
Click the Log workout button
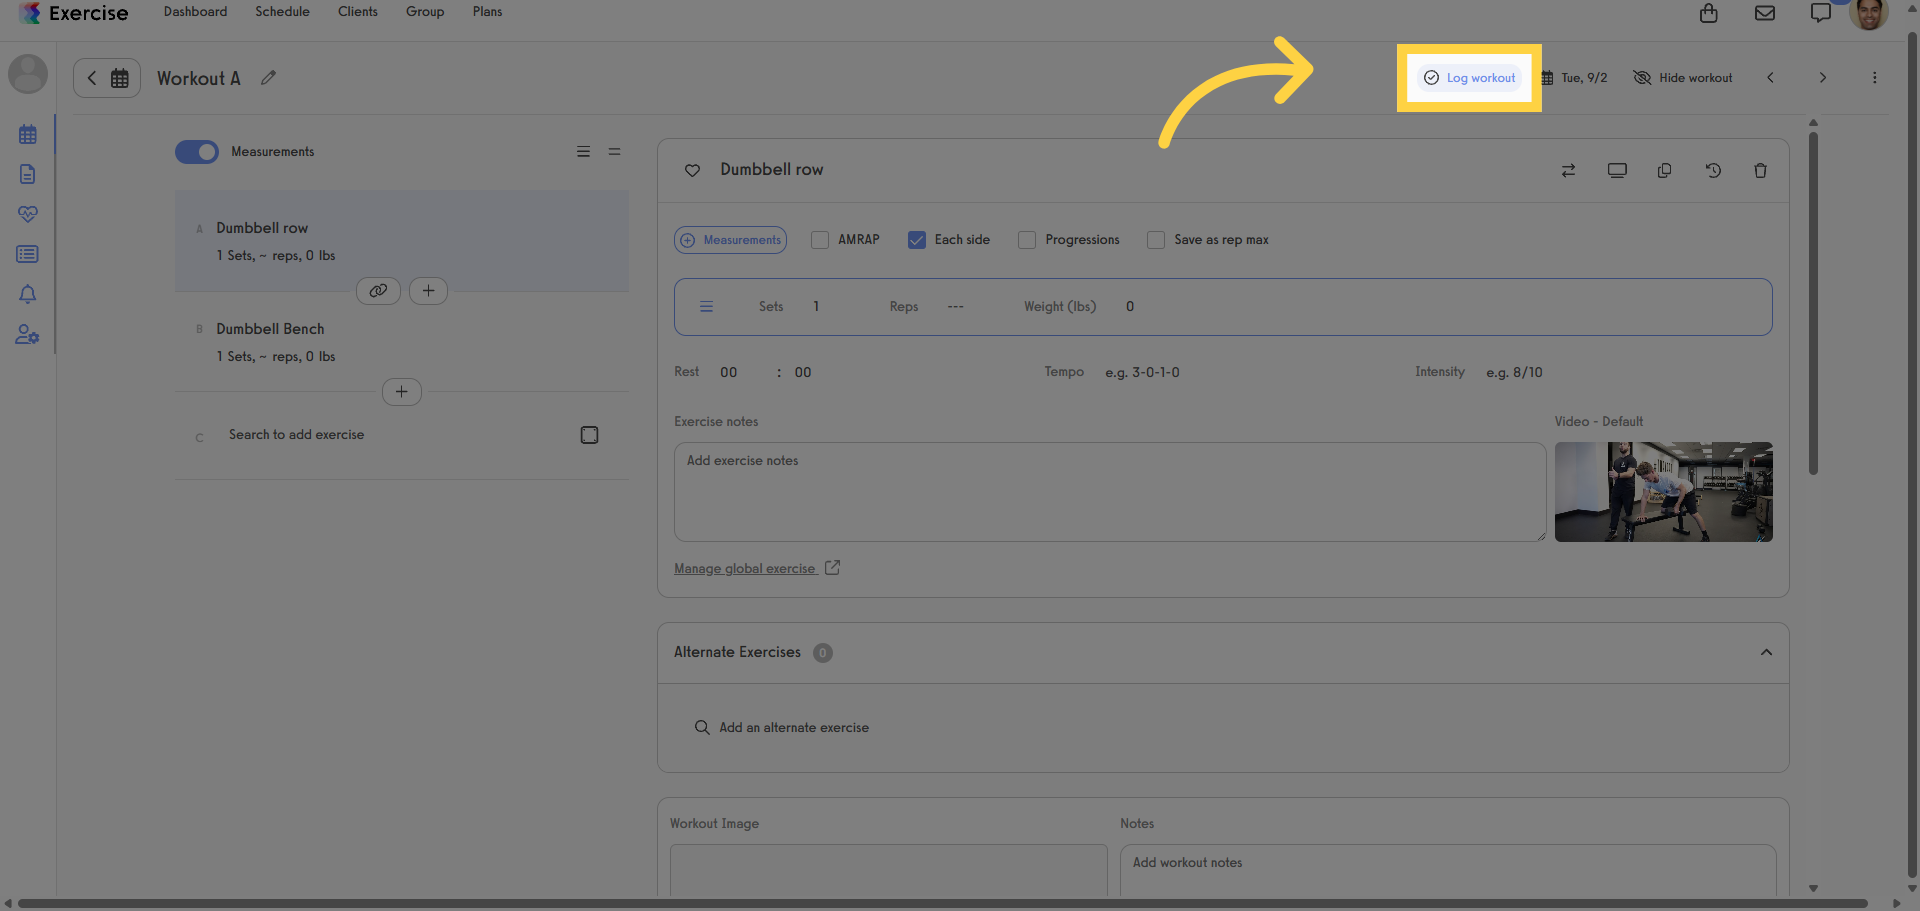[x=1469, y=78]
